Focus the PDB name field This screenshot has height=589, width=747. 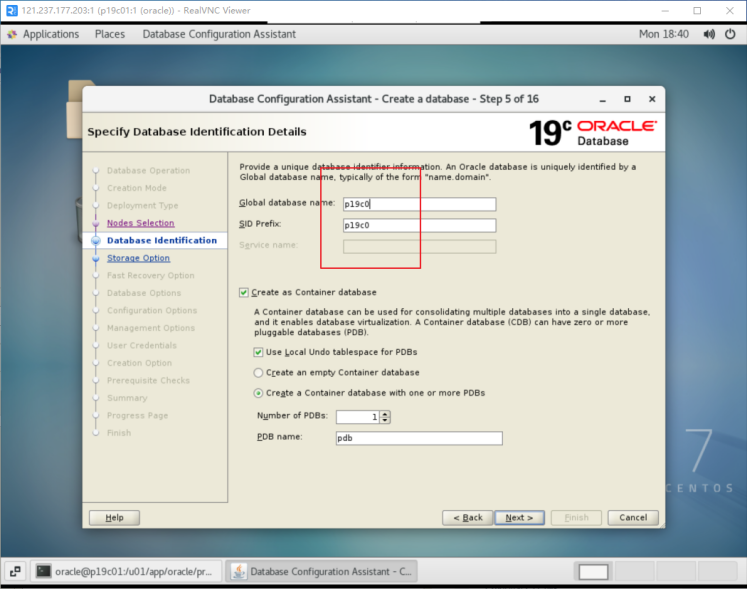point(419,438)
